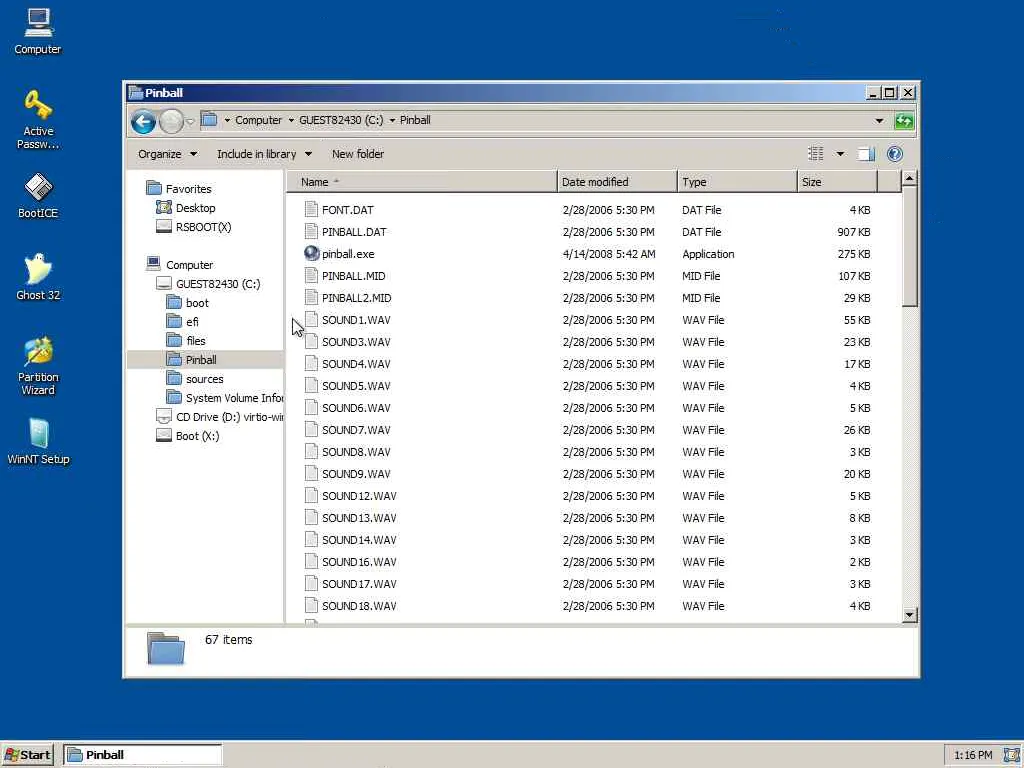Select the SOUND12.WAV file name
The height and width of the screenshot is (768, 1024).
359,496
